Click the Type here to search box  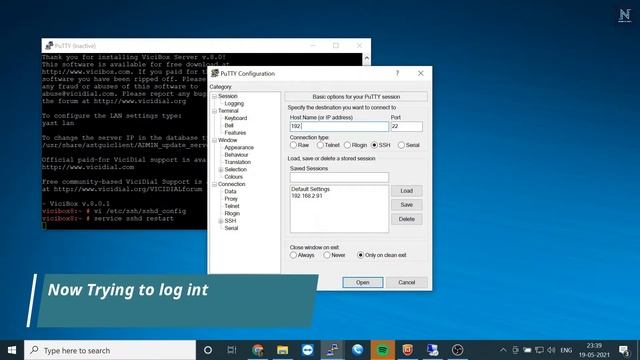[x=110, y=350]
